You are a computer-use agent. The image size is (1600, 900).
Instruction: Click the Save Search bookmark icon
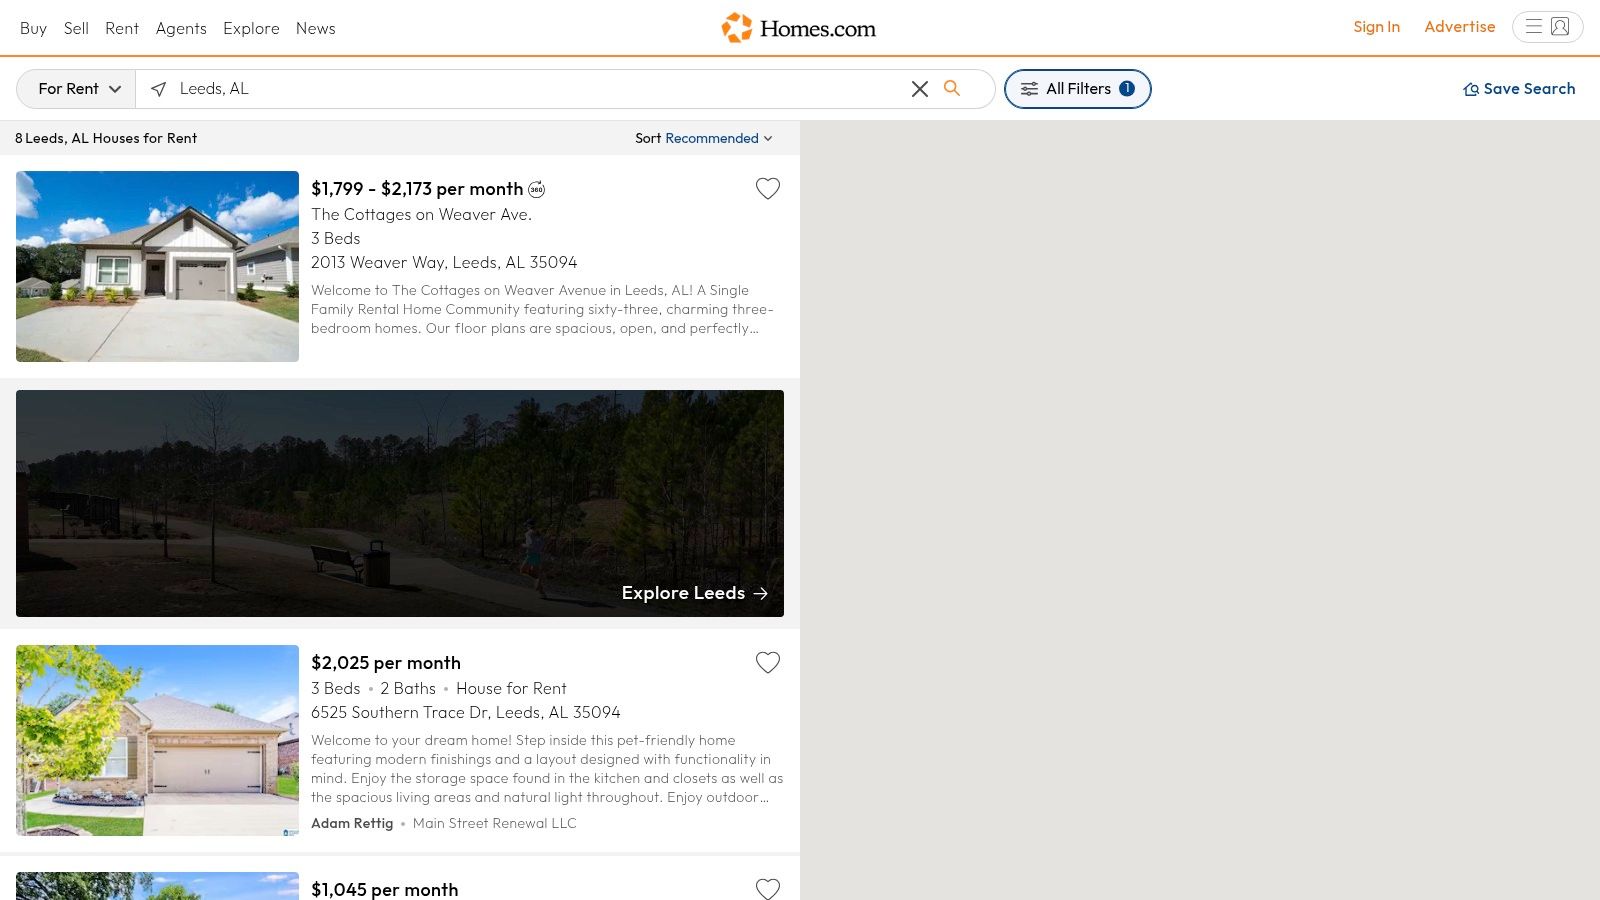pyautogui.click(x=1472, y=89)
